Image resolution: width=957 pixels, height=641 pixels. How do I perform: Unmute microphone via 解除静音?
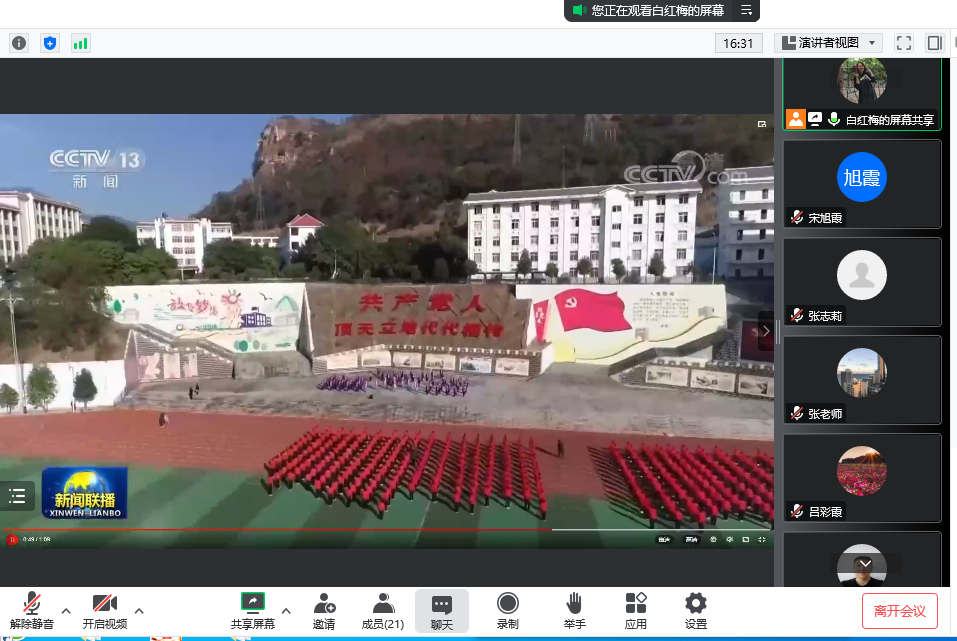coord(32,611)
